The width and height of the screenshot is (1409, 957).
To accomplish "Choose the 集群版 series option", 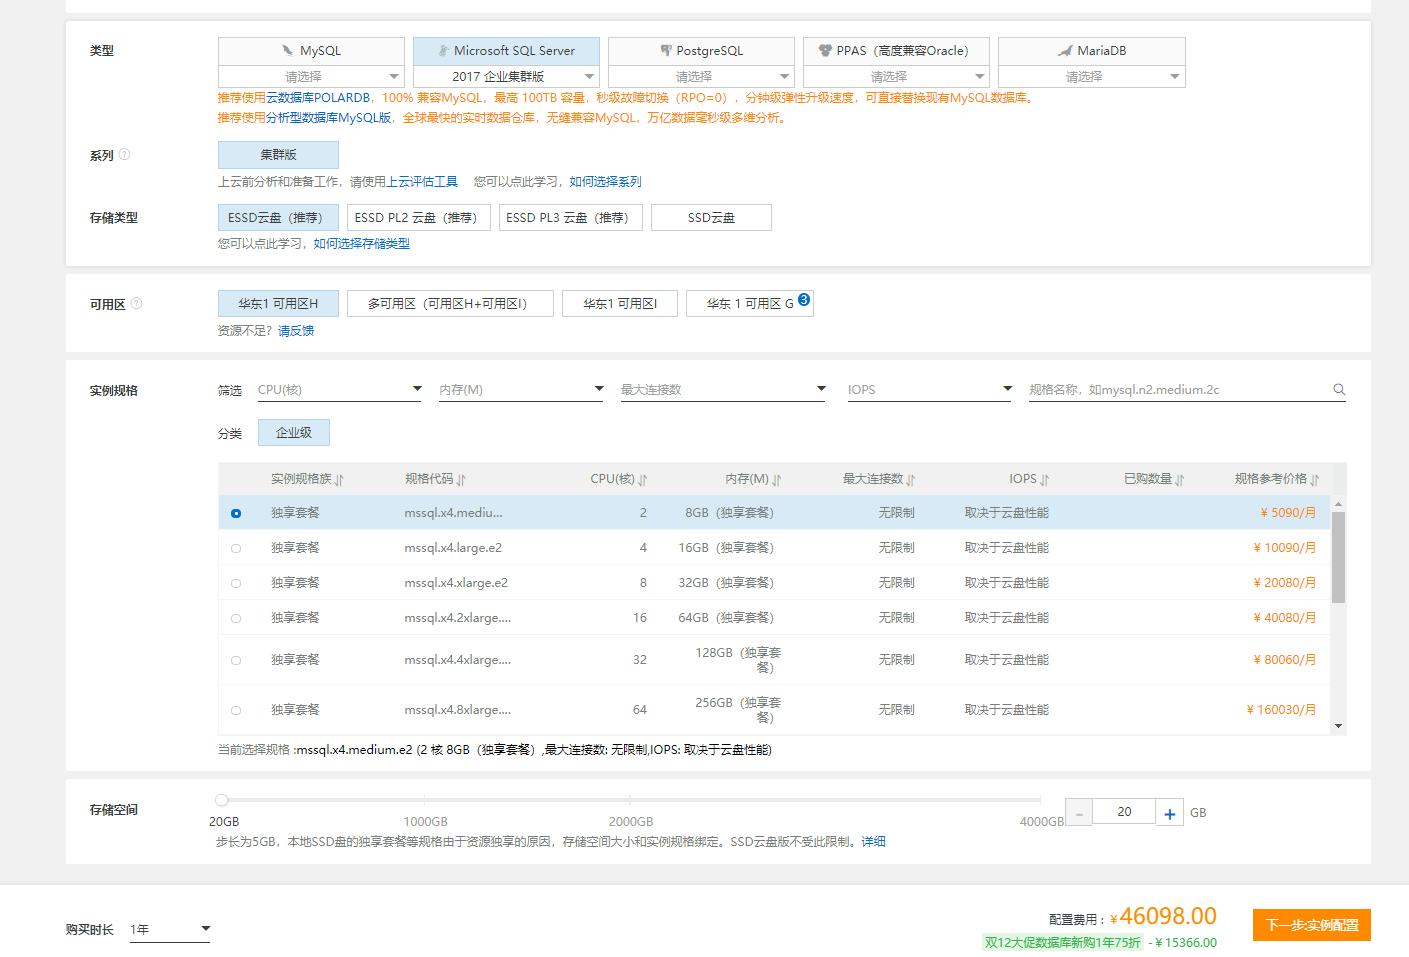I will click(278, 155).
